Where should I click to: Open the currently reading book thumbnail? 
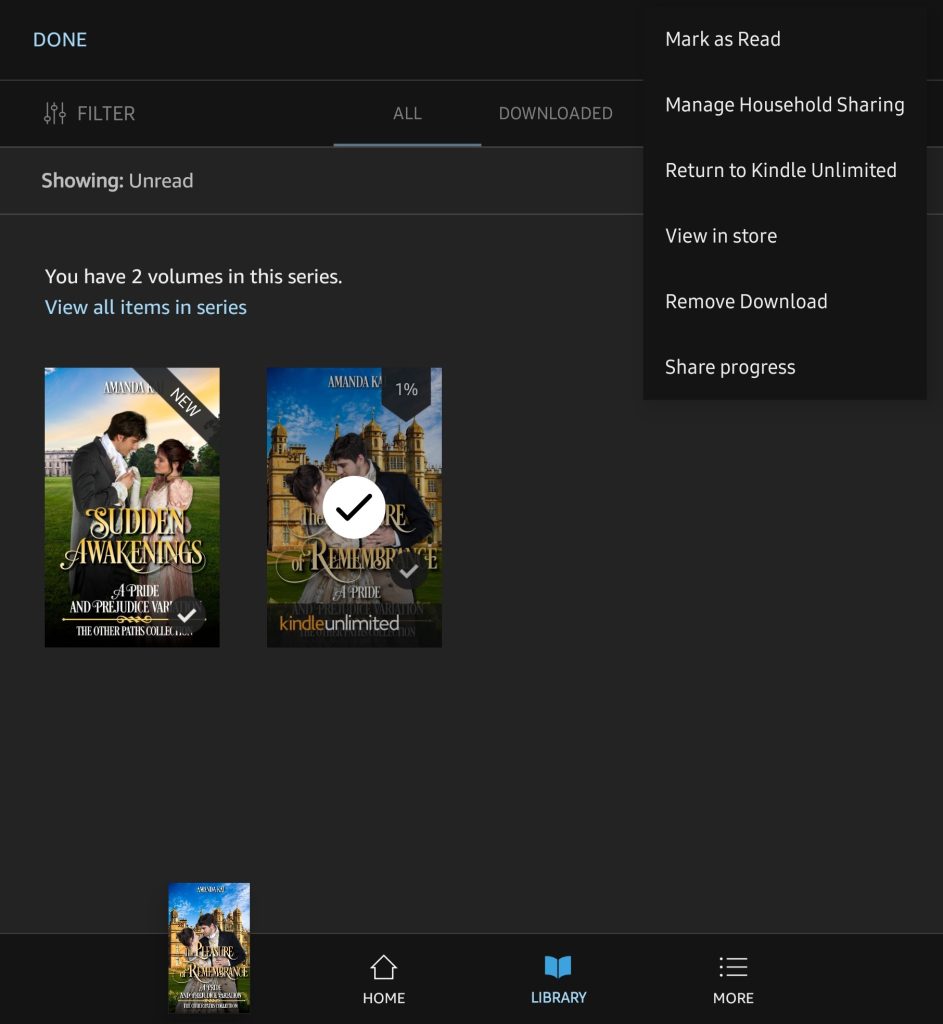coord(209,946)
